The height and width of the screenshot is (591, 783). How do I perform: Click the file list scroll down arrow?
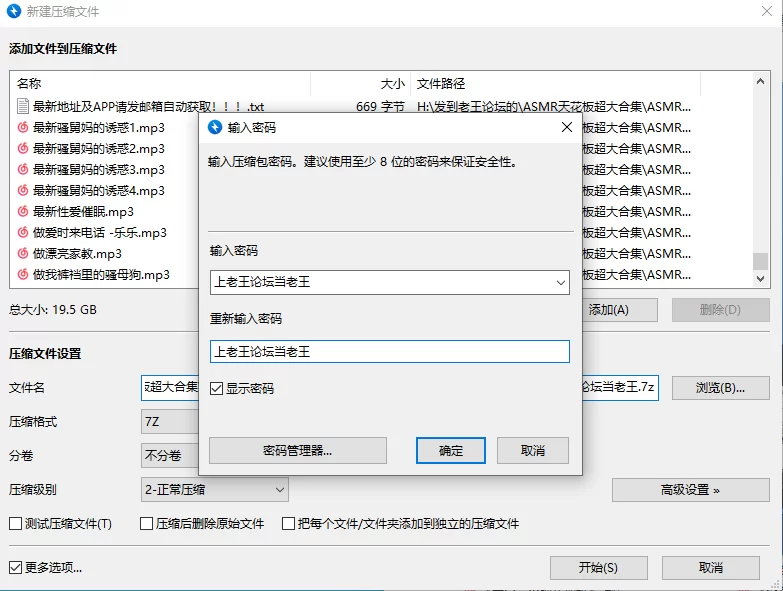tap(760, 279)
